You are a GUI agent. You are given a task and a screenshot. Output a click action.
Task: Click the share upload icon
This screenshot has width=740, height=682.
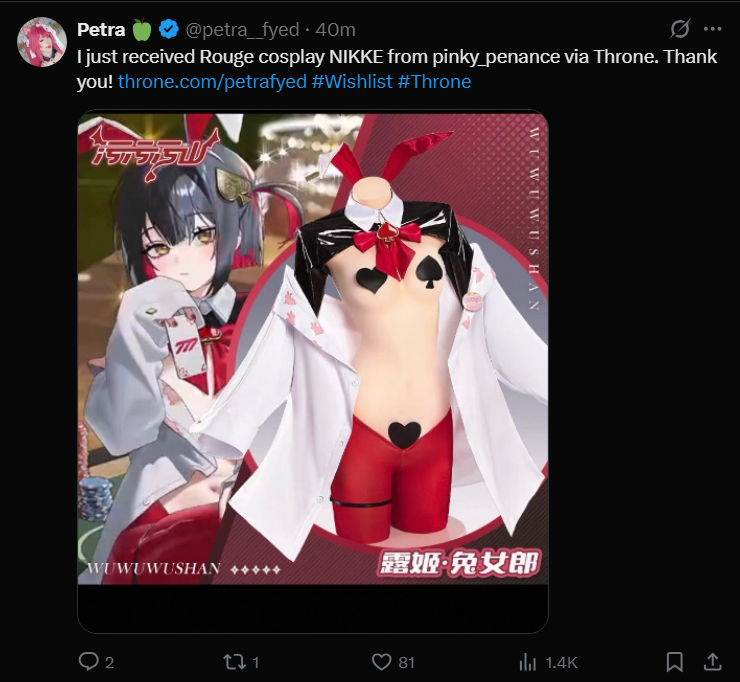point(713,662)
